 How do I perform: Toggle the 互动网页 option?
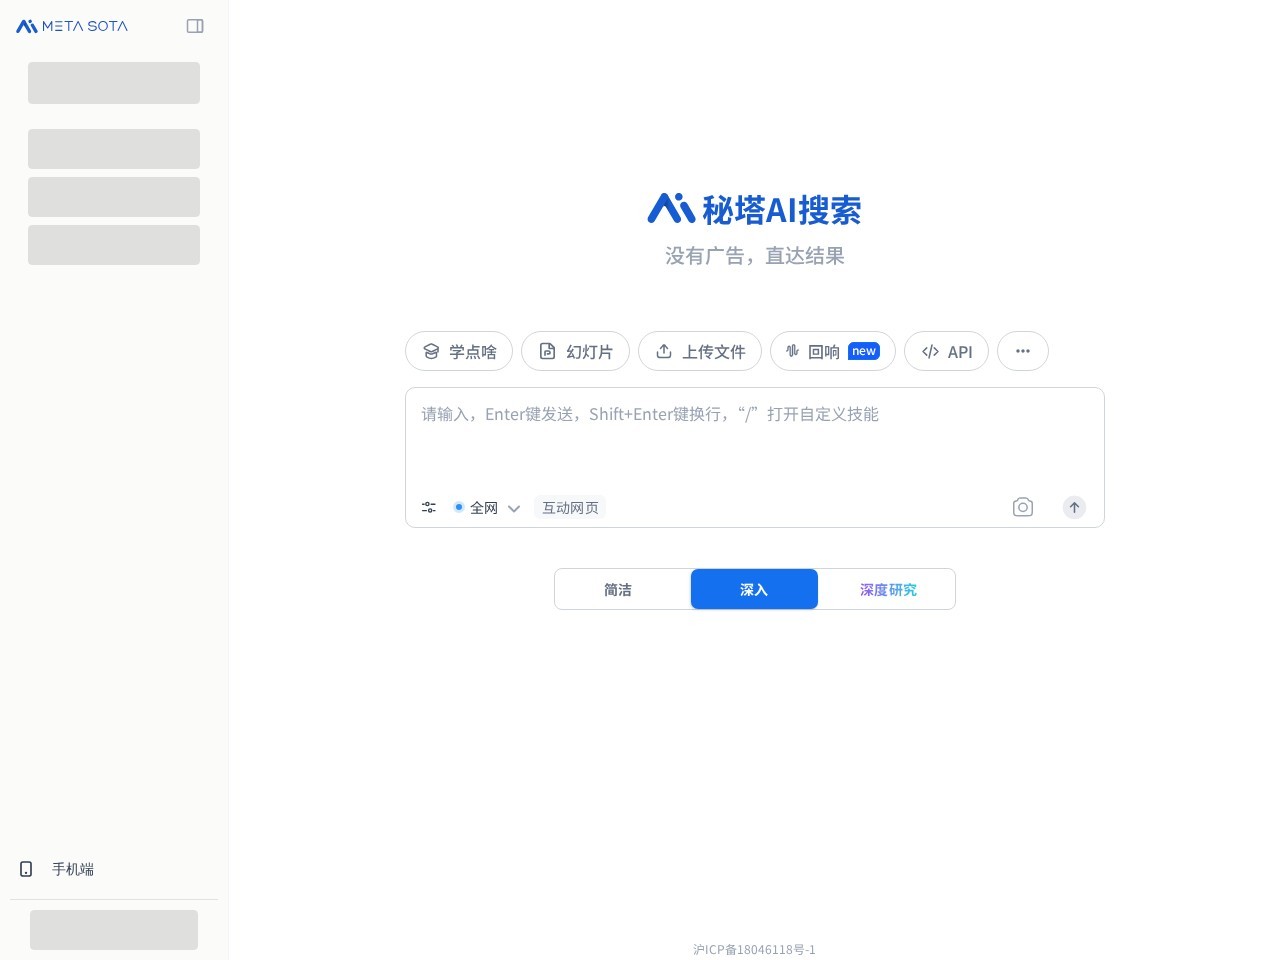tap(570, 507)
